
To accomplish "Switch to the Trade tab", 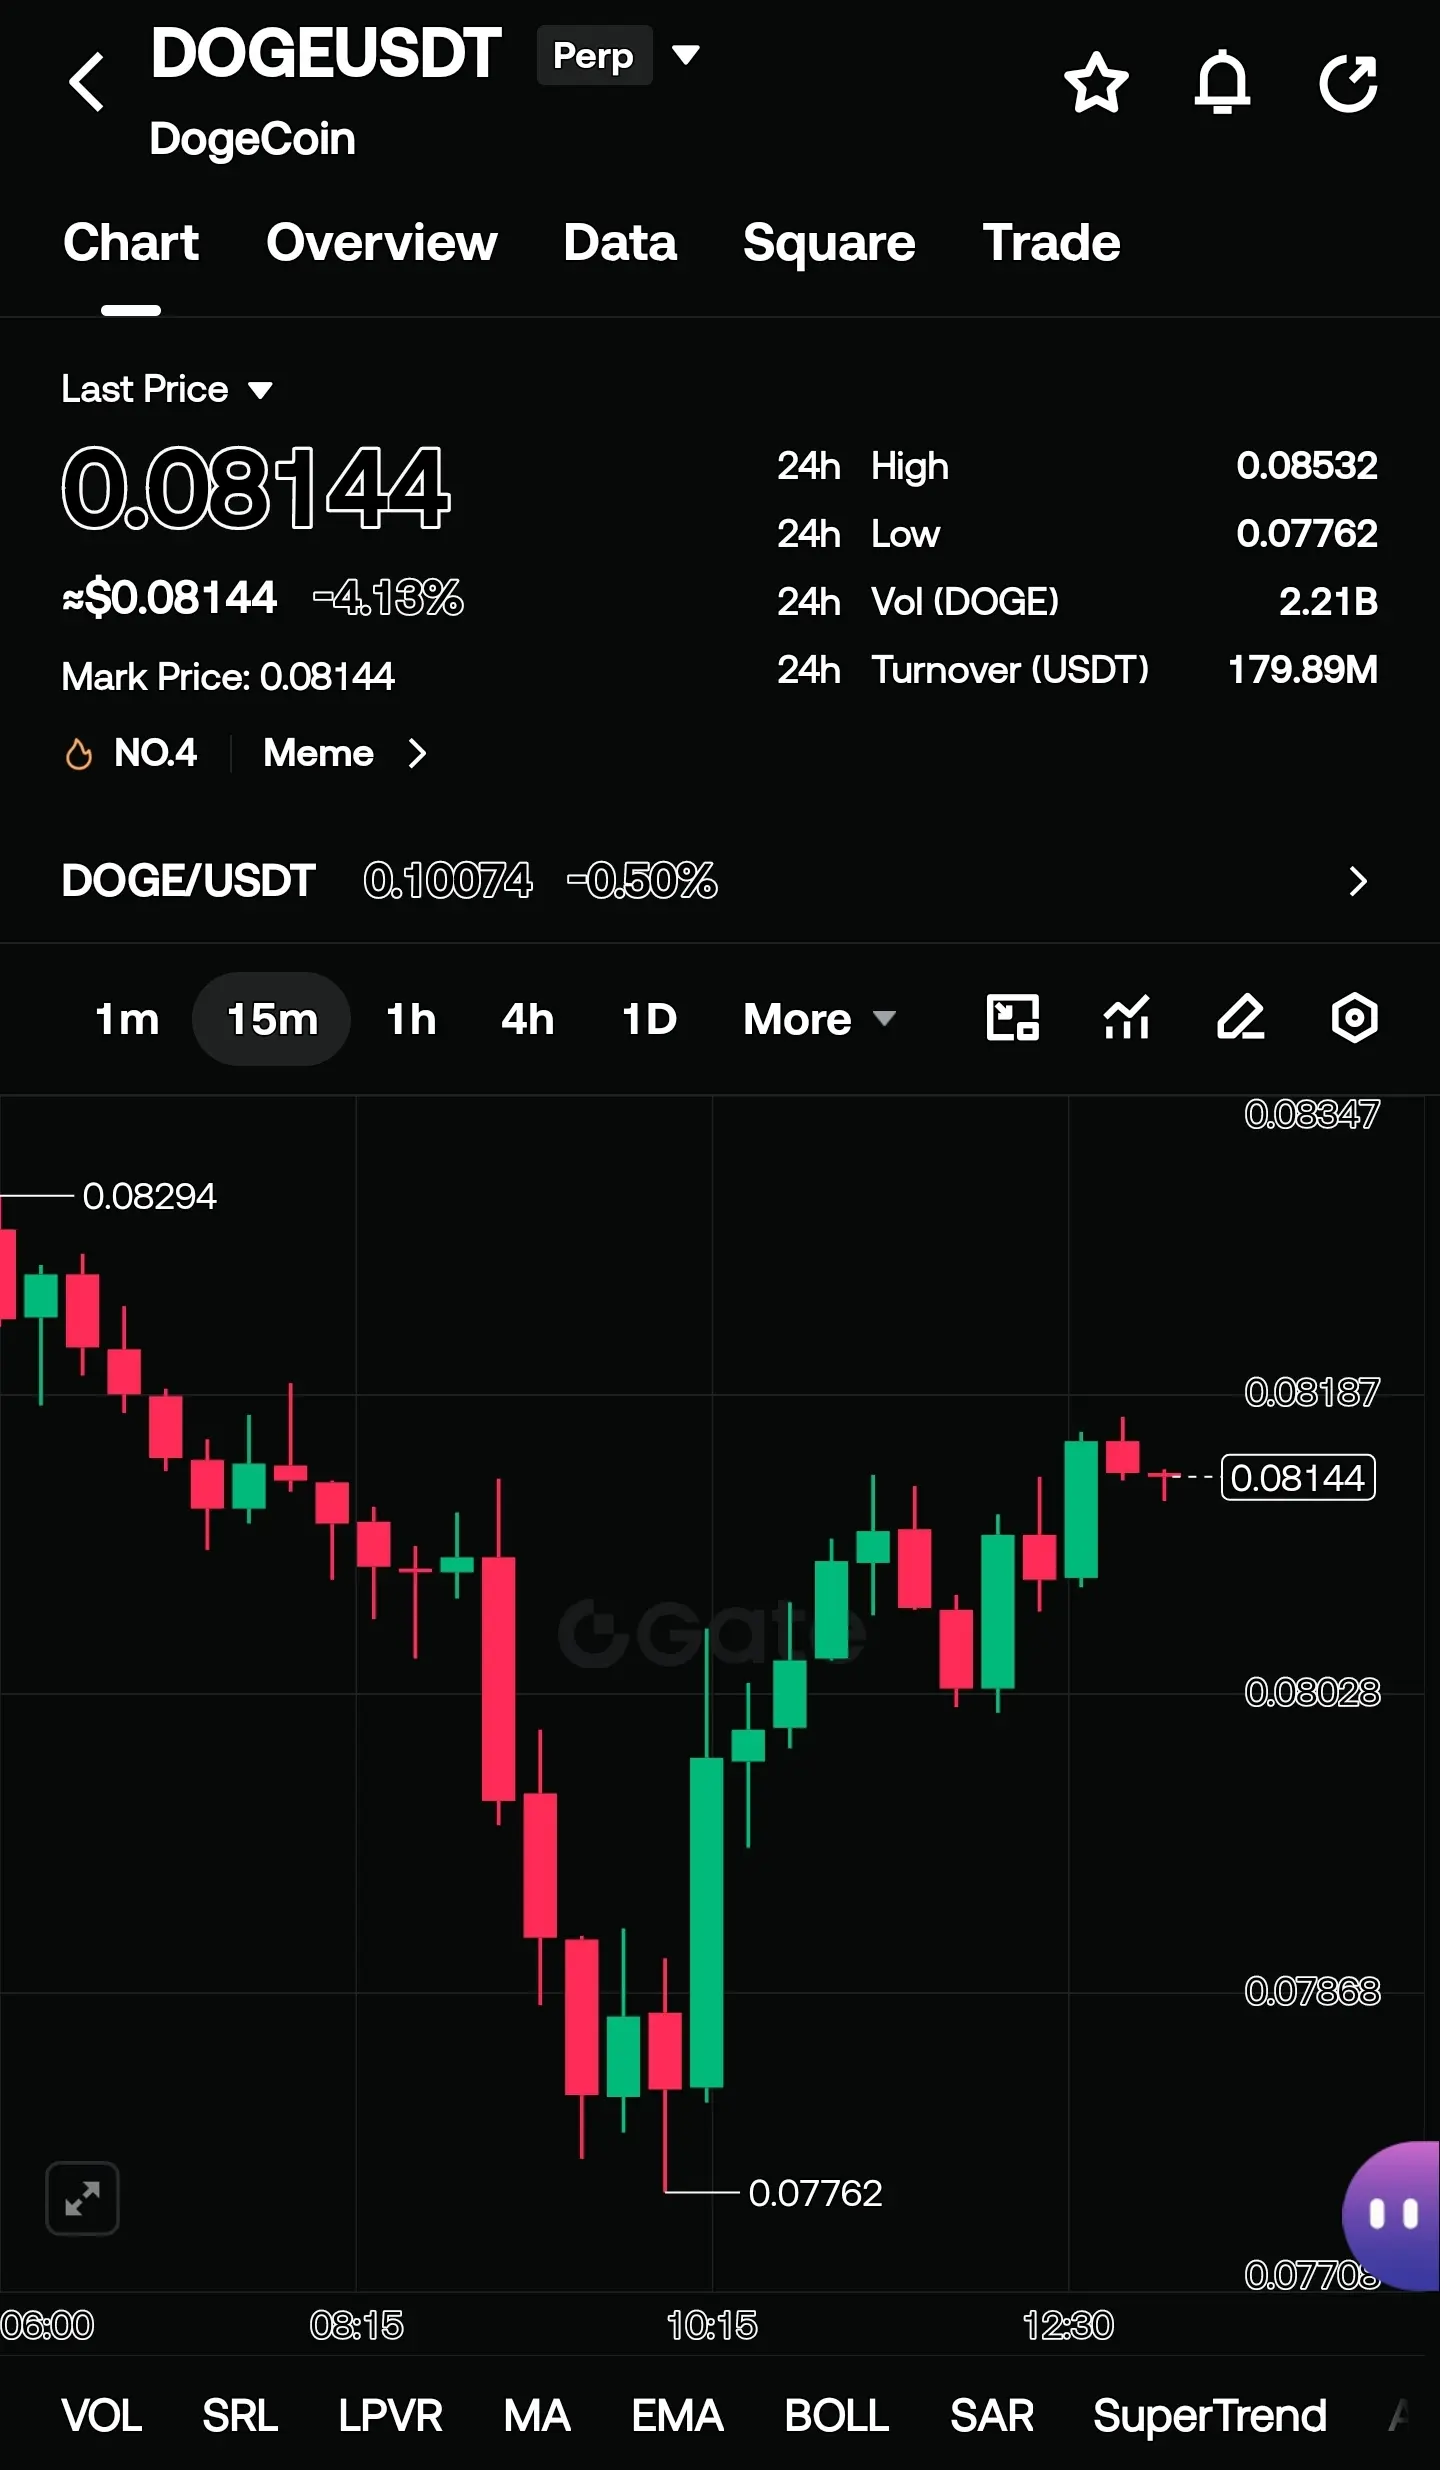I will 1051,242.
